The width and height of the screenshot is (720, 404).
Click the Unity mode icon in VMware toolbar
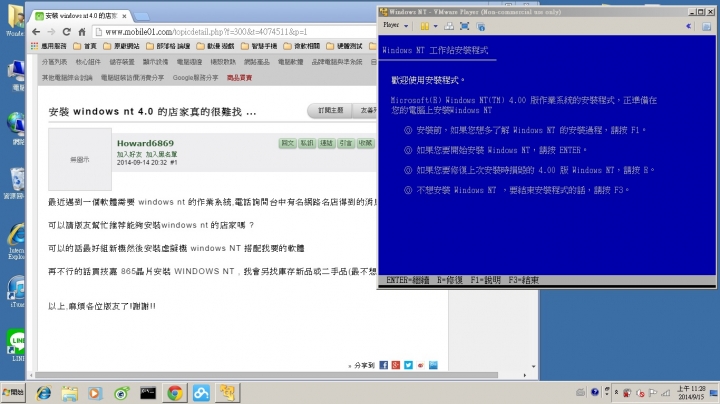click(480, 27)
